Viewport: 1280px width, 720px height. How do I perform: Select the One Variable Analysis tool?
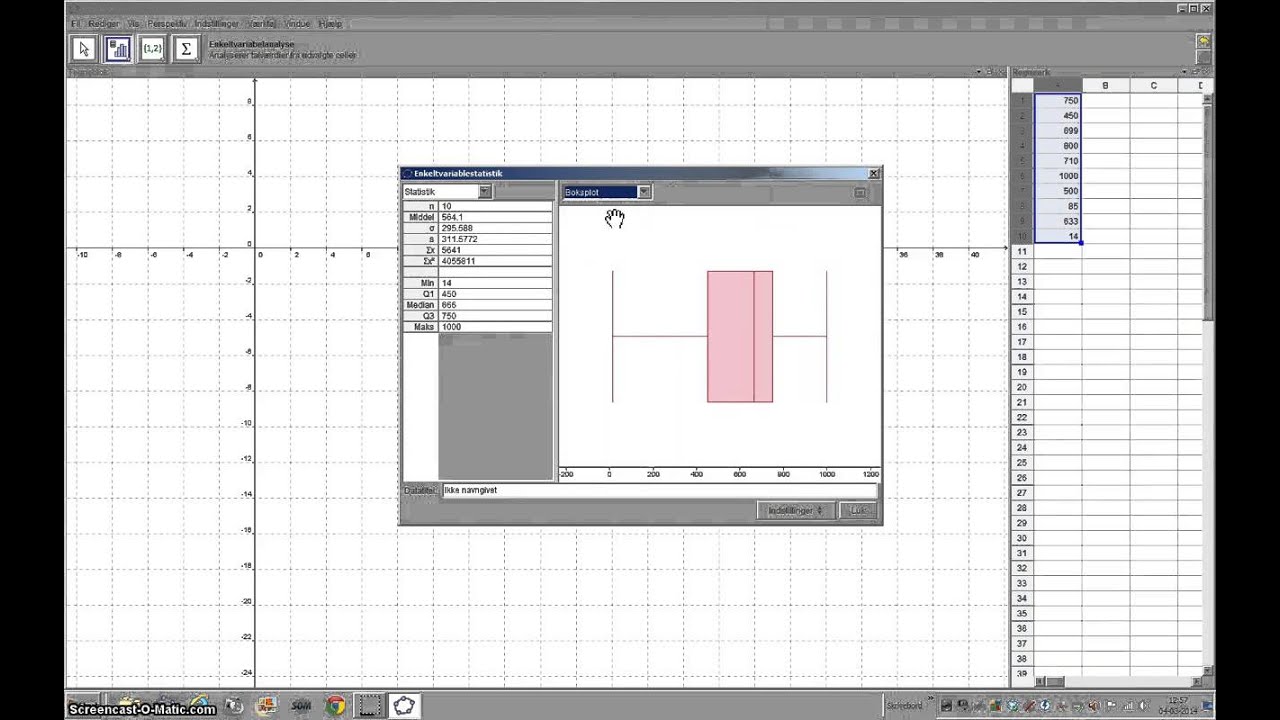pyautogui.click(x=118, y=49)
